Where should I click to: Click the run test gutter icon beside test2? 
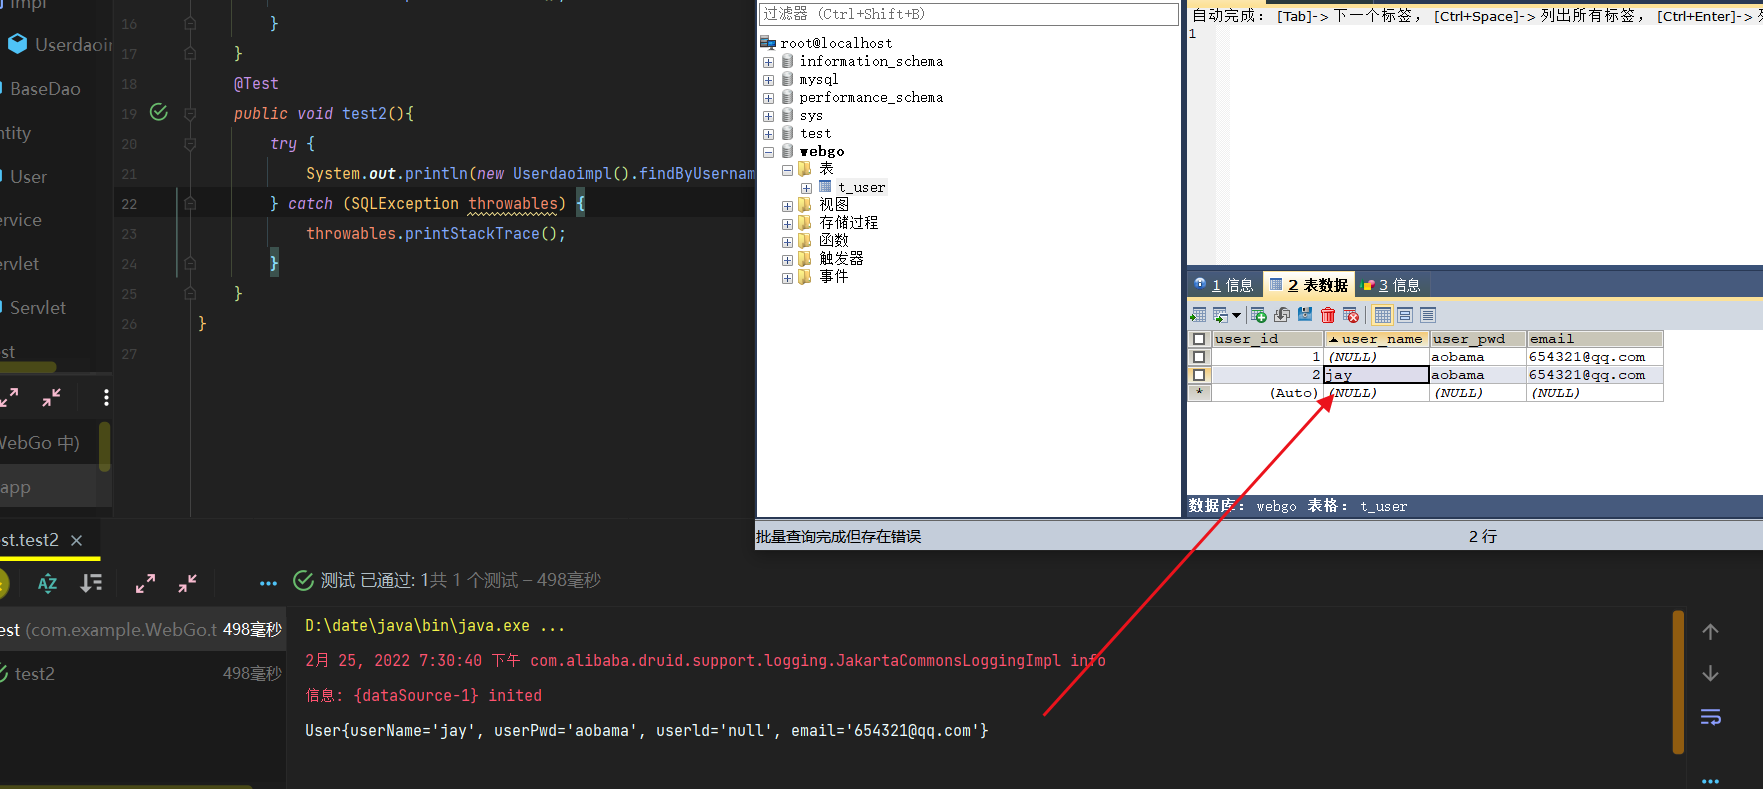(x=159, y=112)
